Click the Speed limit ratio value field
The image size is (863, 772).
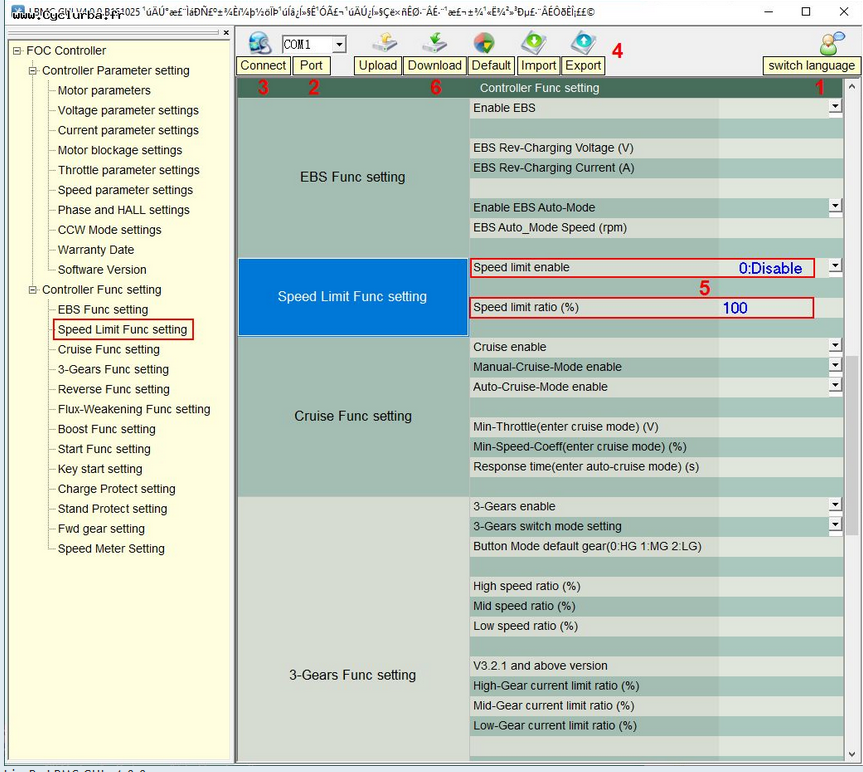(734, 308)
